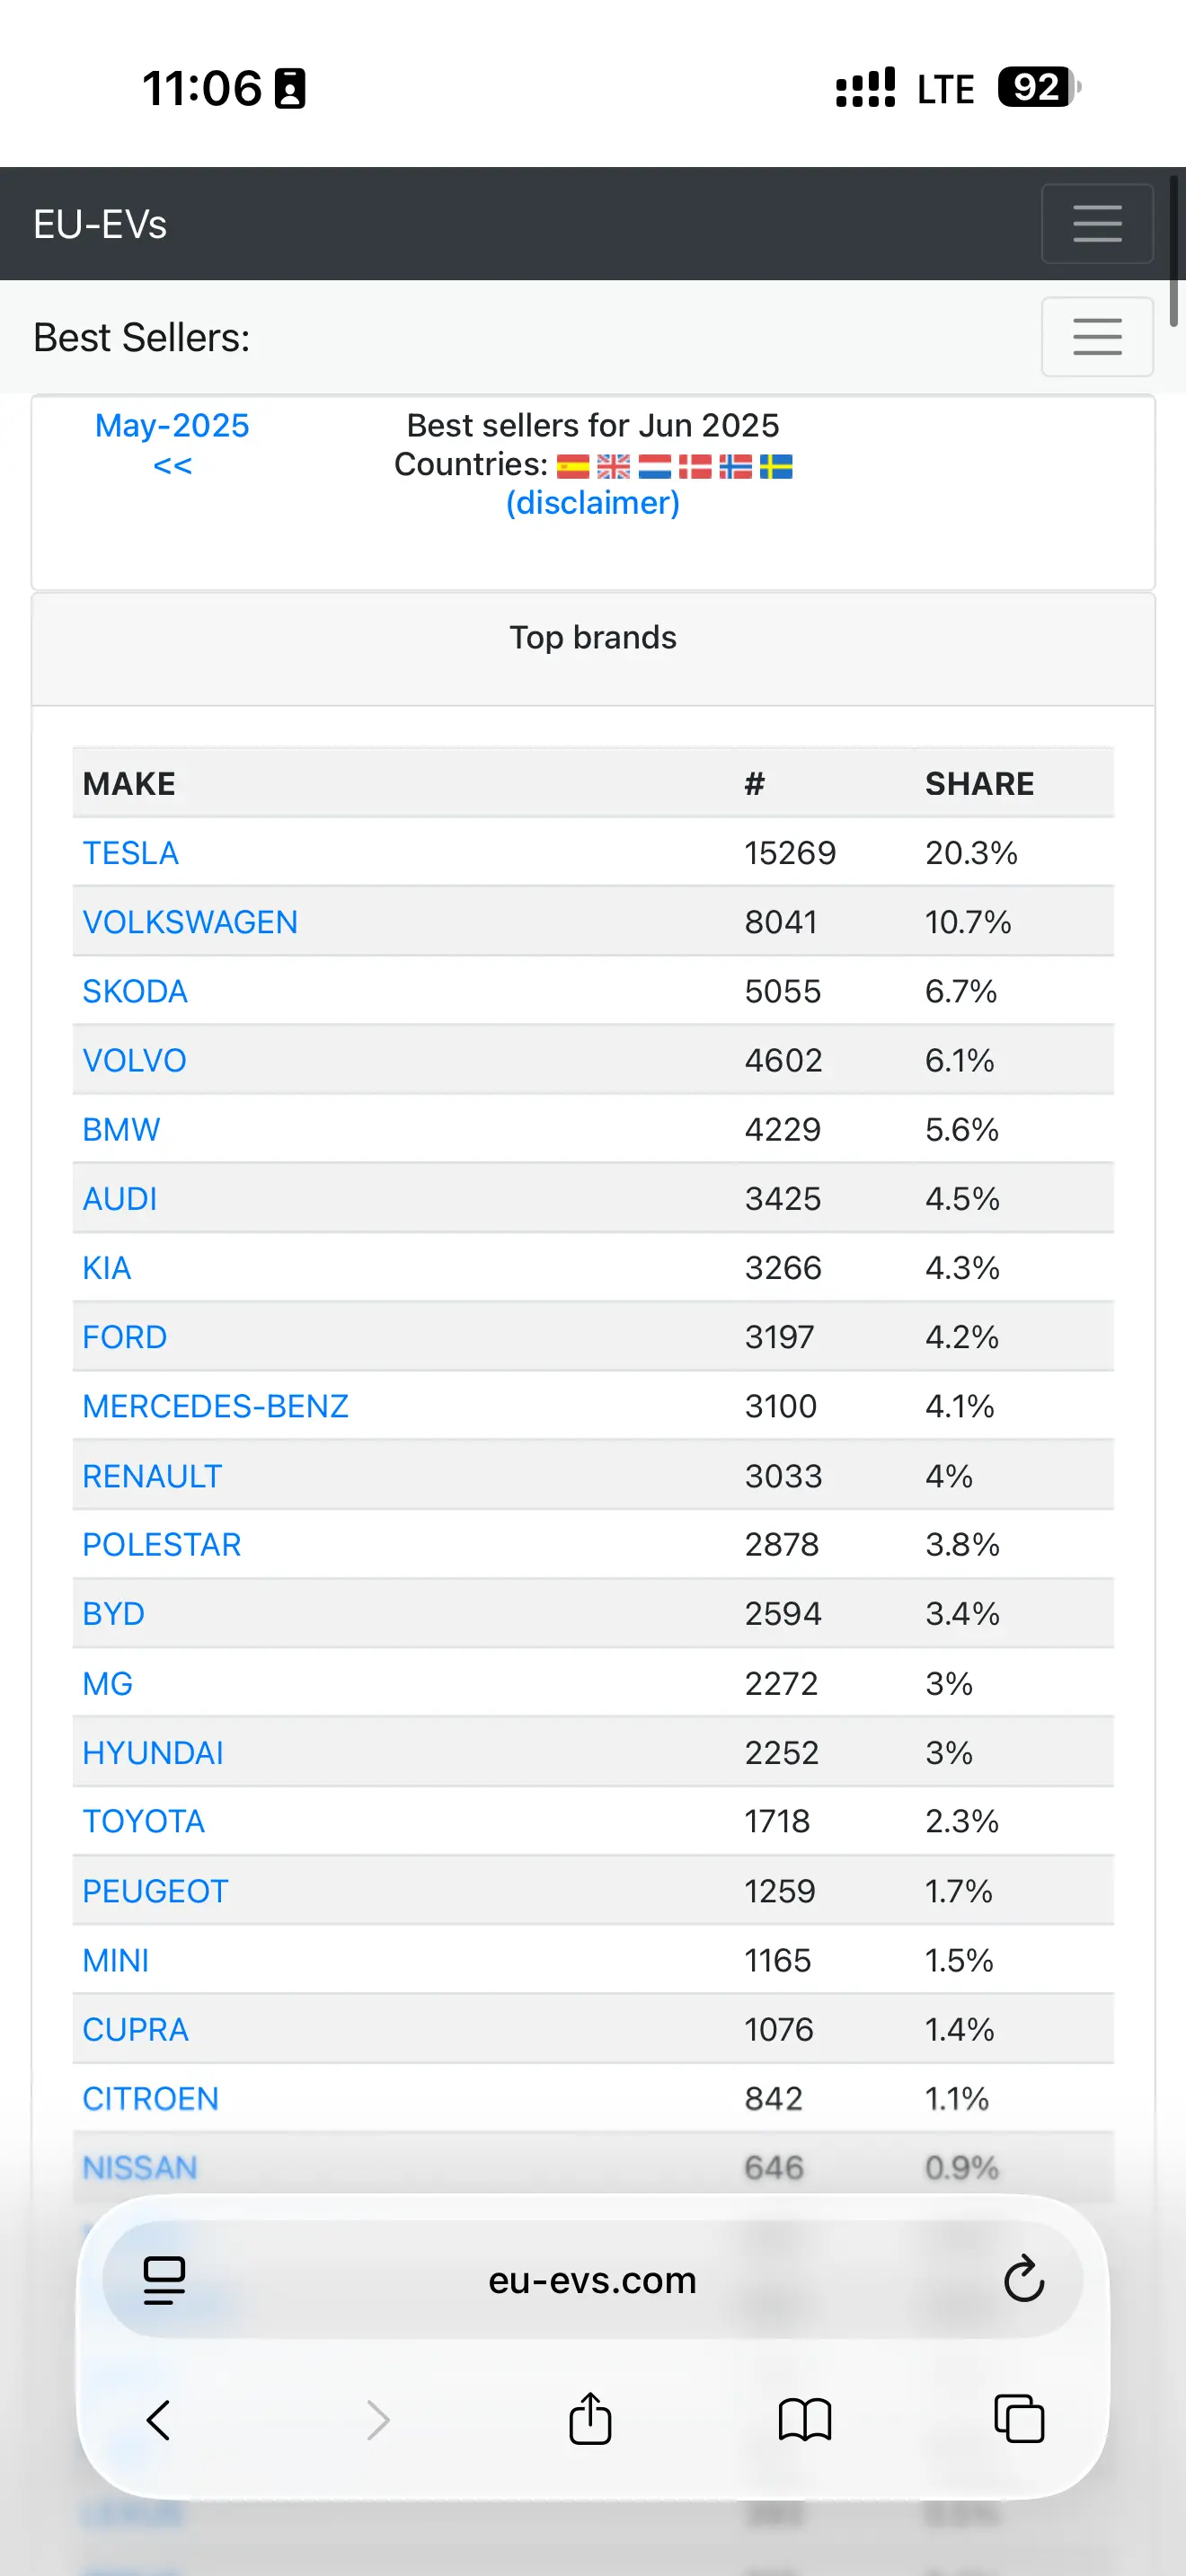Tap the eu-evs.com address field
This screenshot has height=2576, width=1186.
592,2280
